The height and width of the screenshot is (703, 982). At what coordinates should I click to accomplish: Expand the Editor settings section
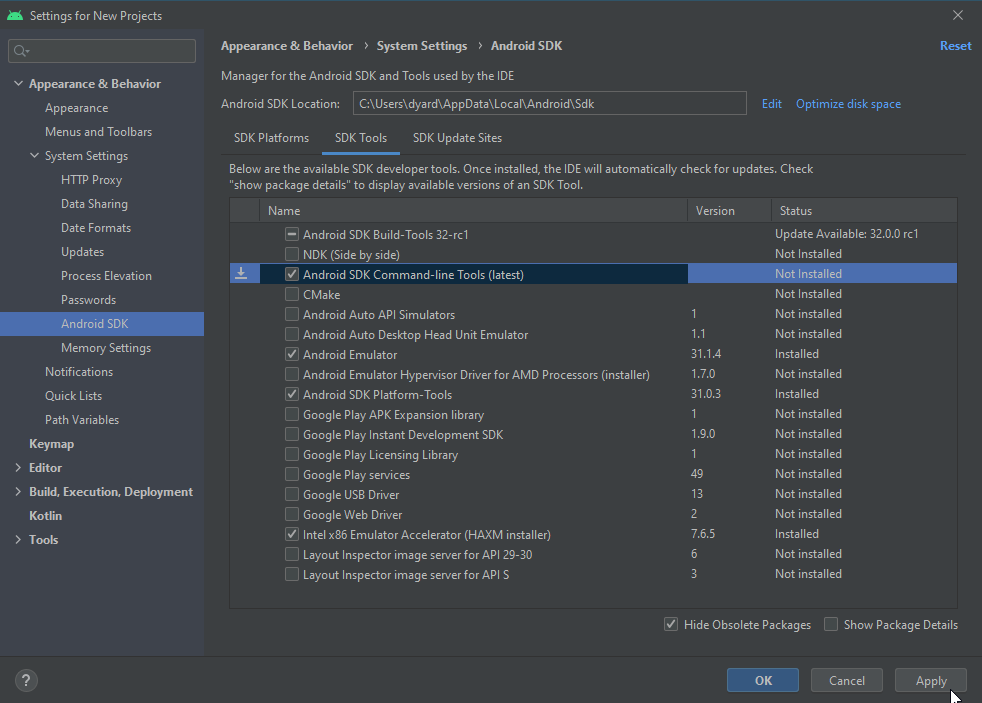[x=18, y=468]
